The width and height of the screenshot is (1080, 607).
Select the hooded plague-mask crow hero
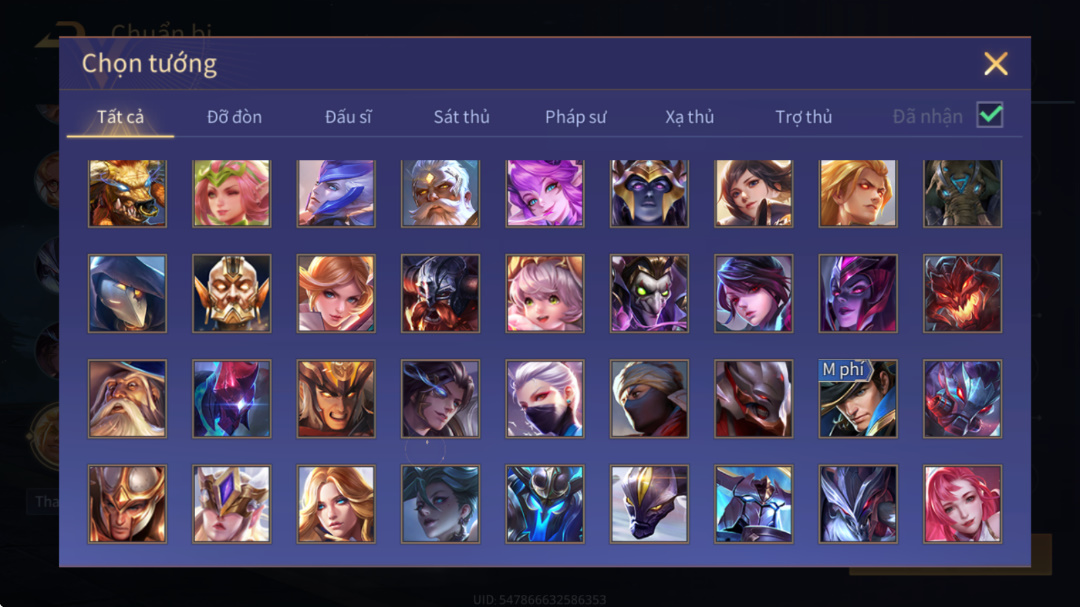coord(127,294)
